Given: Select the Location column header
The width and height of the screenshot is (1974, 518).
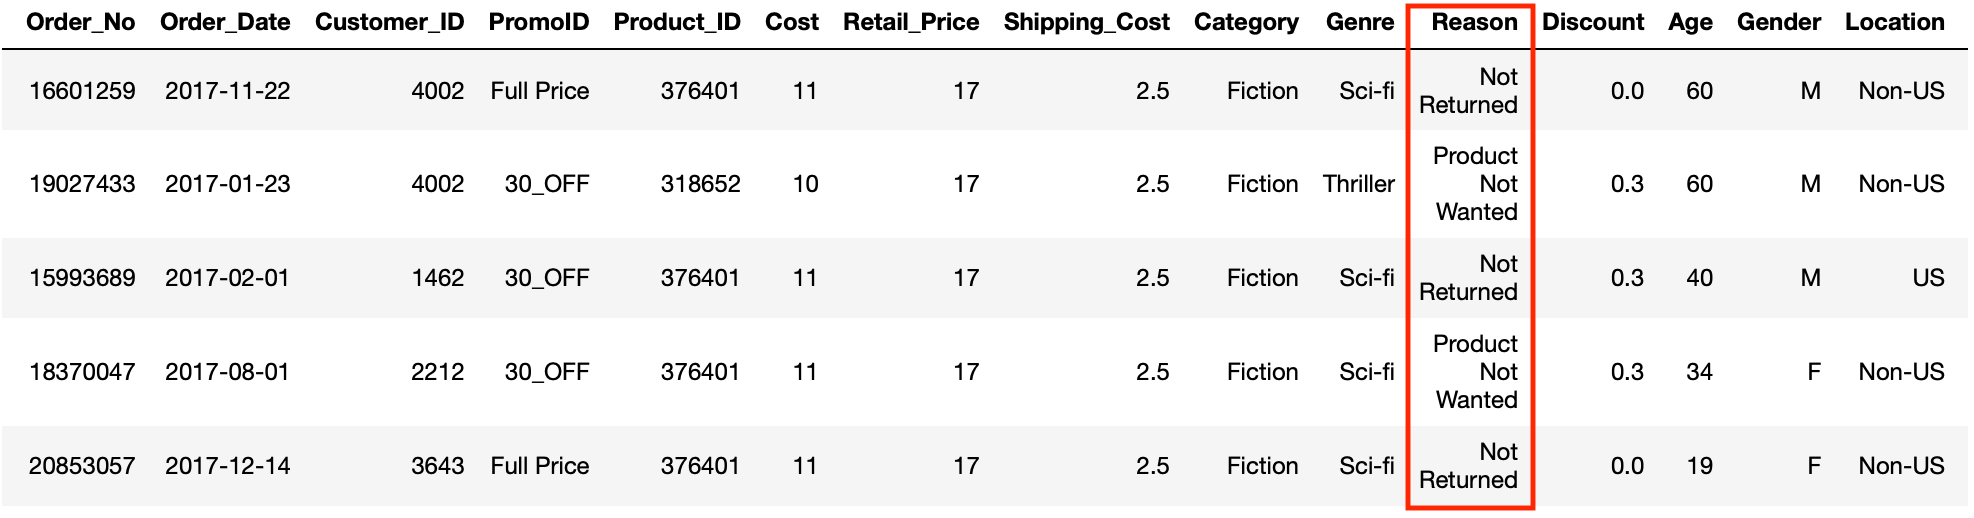Looking at the screenshot, I should 1895,22.
